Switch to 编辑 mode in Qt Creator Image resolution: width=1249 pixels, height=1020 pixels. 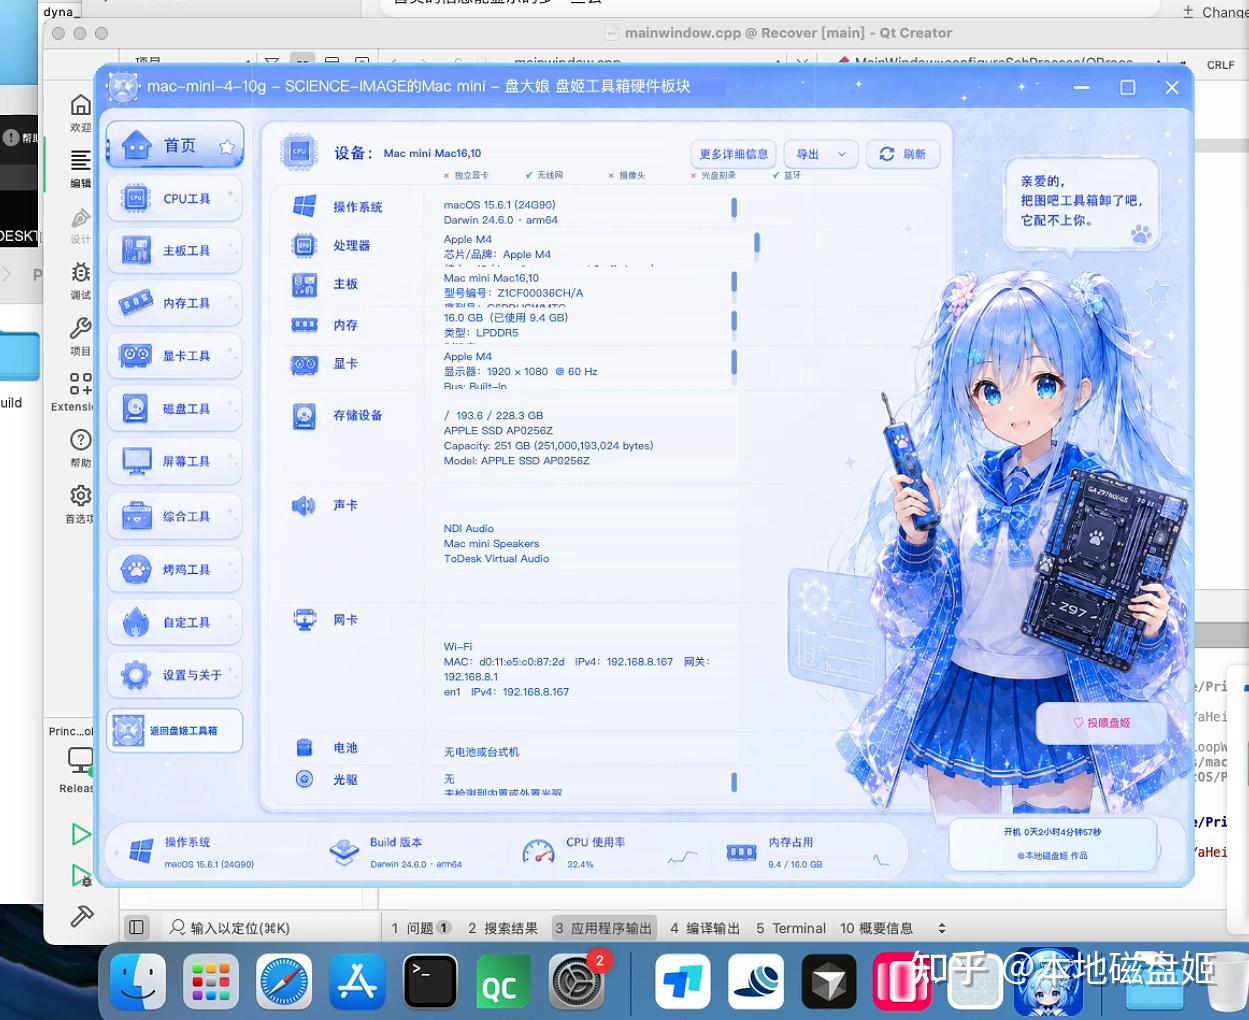coord(80,169)
